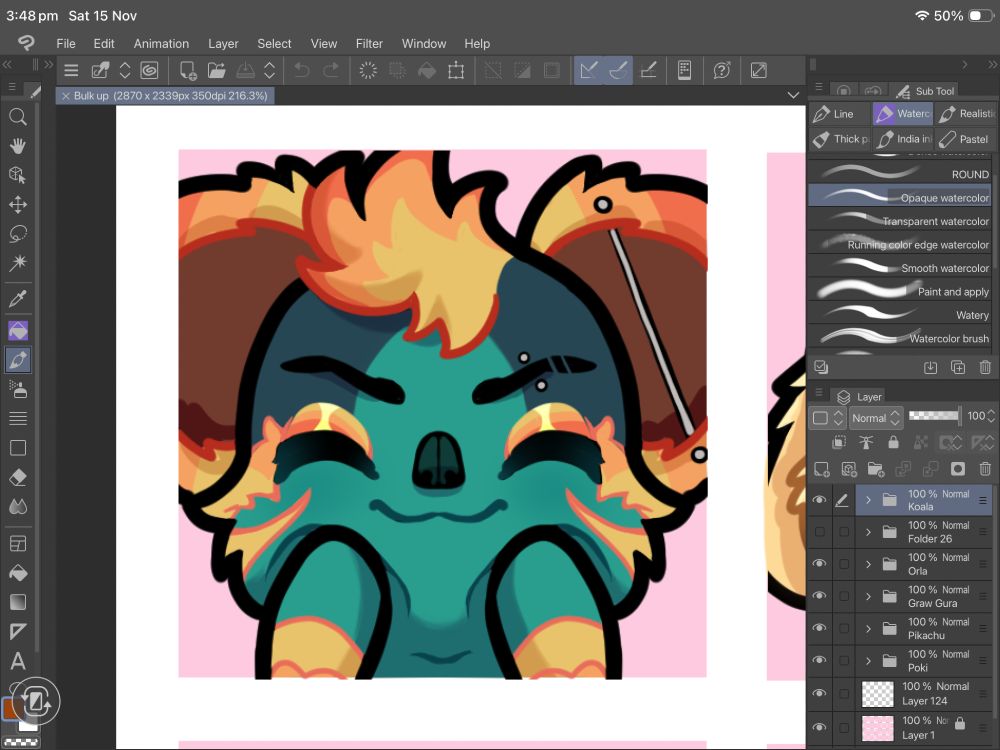The image size is (1000, 750).
Task: Open file using folder icon in command bar
Action: click(x=216, y=70)
